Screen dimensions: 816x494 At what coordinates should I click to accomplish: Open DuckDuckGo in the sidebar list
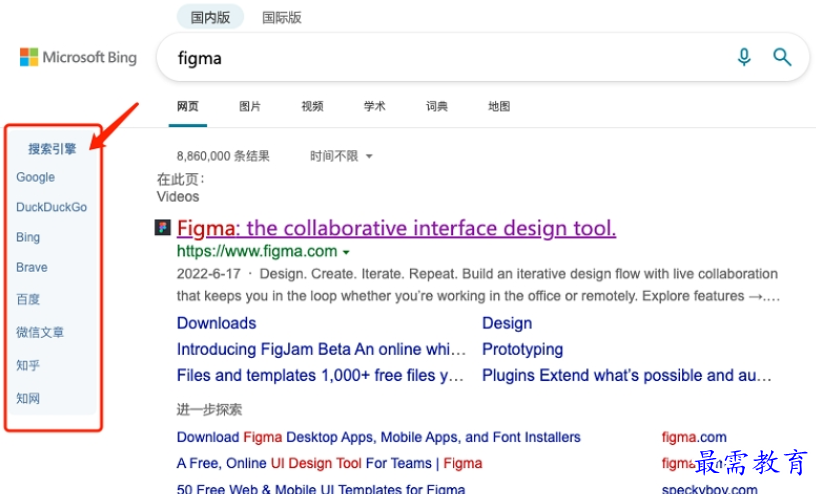pyautogui.click(x=52, y=207)
